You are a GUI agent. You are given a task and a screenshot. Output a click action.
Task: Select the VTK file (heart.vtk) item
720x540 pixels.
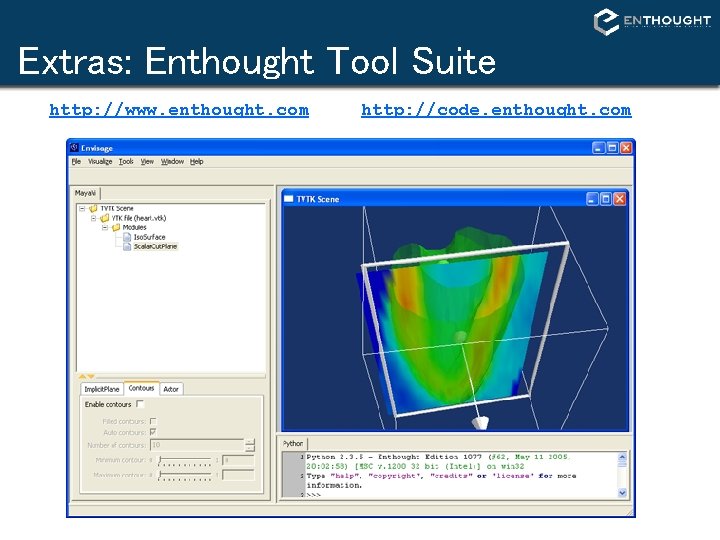click(x=139, y=218)
